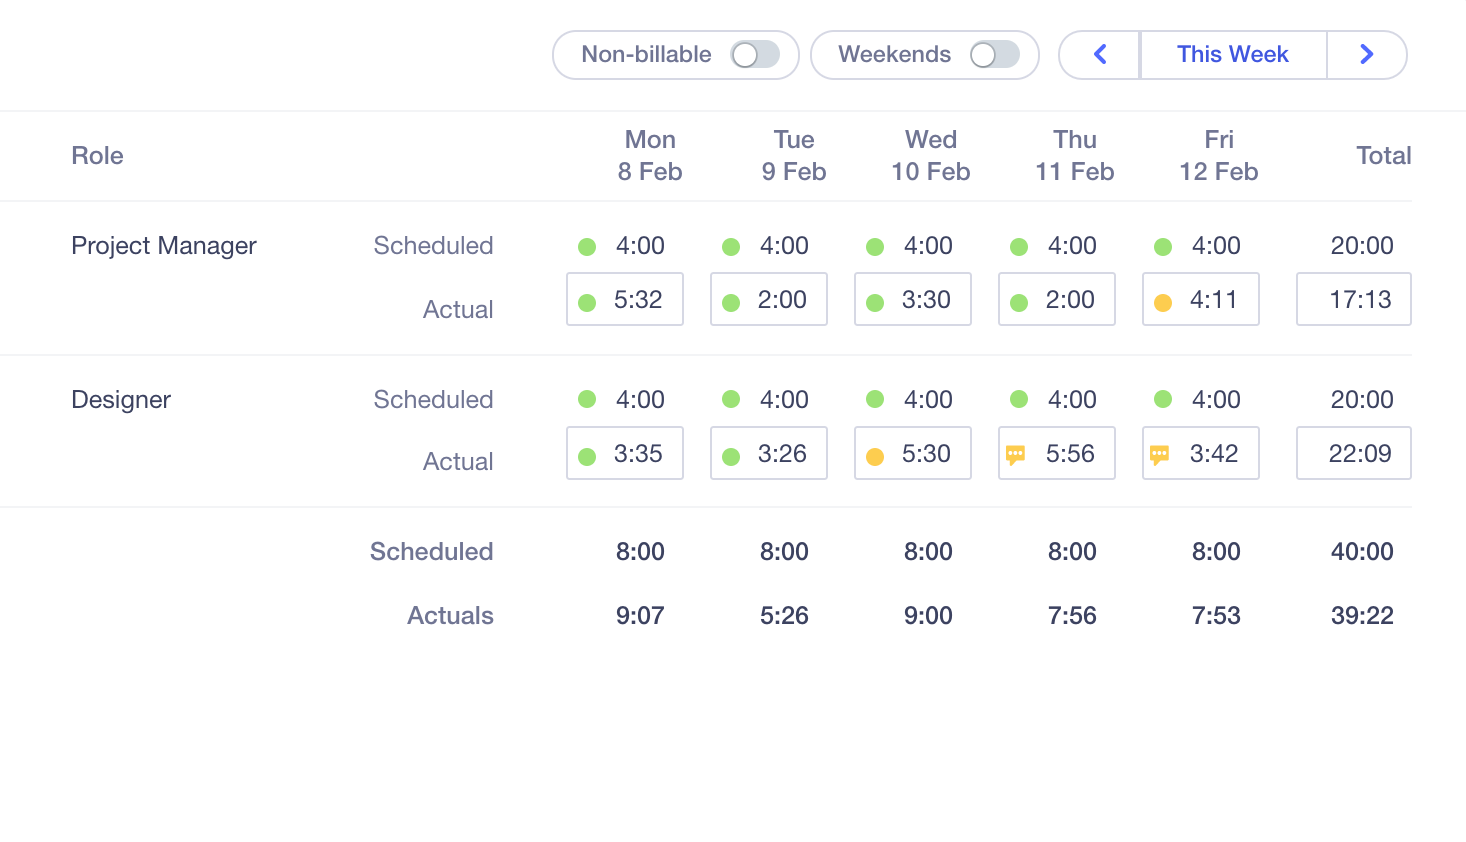
Task: Click green dot on Designer Tuesday actual
Action: coord(731,456)
